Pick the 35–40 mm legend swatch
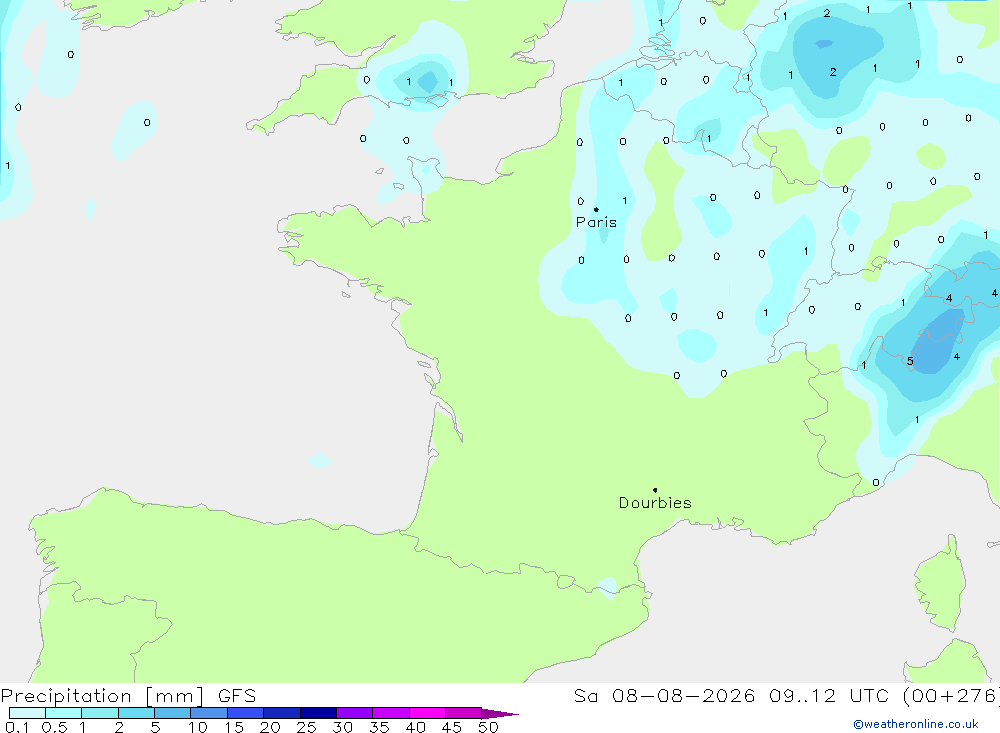 point(391,713)
